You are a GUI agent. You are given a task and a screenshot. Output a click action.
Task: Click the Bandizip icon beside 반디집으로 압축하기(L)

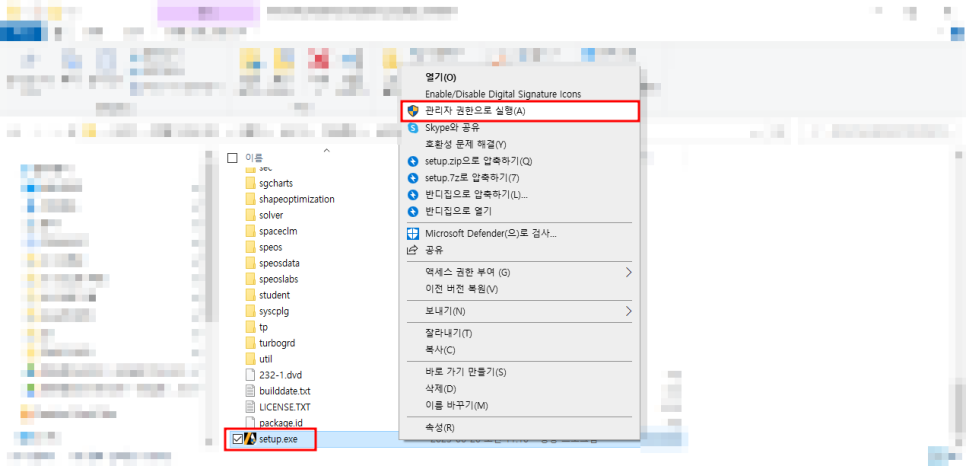click(413, 195)
